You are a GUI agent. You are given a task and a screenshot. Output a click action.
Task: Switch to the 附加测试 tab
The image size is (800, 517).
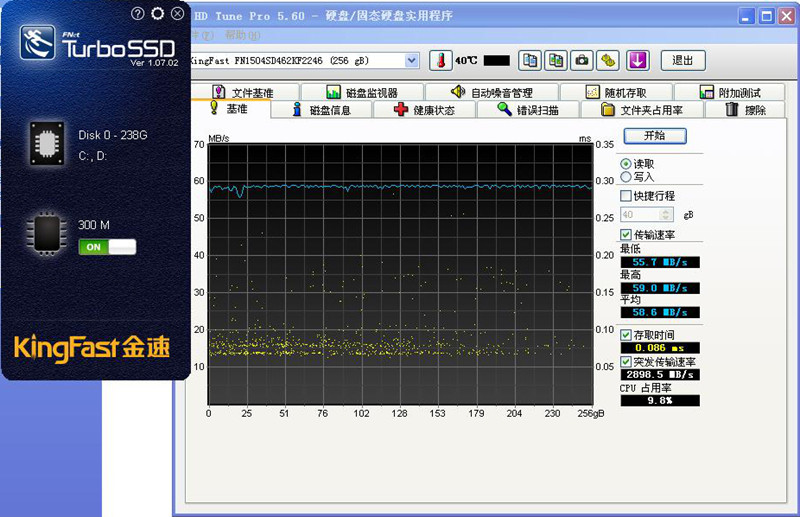pyautogui.click(x=730, y=92)
